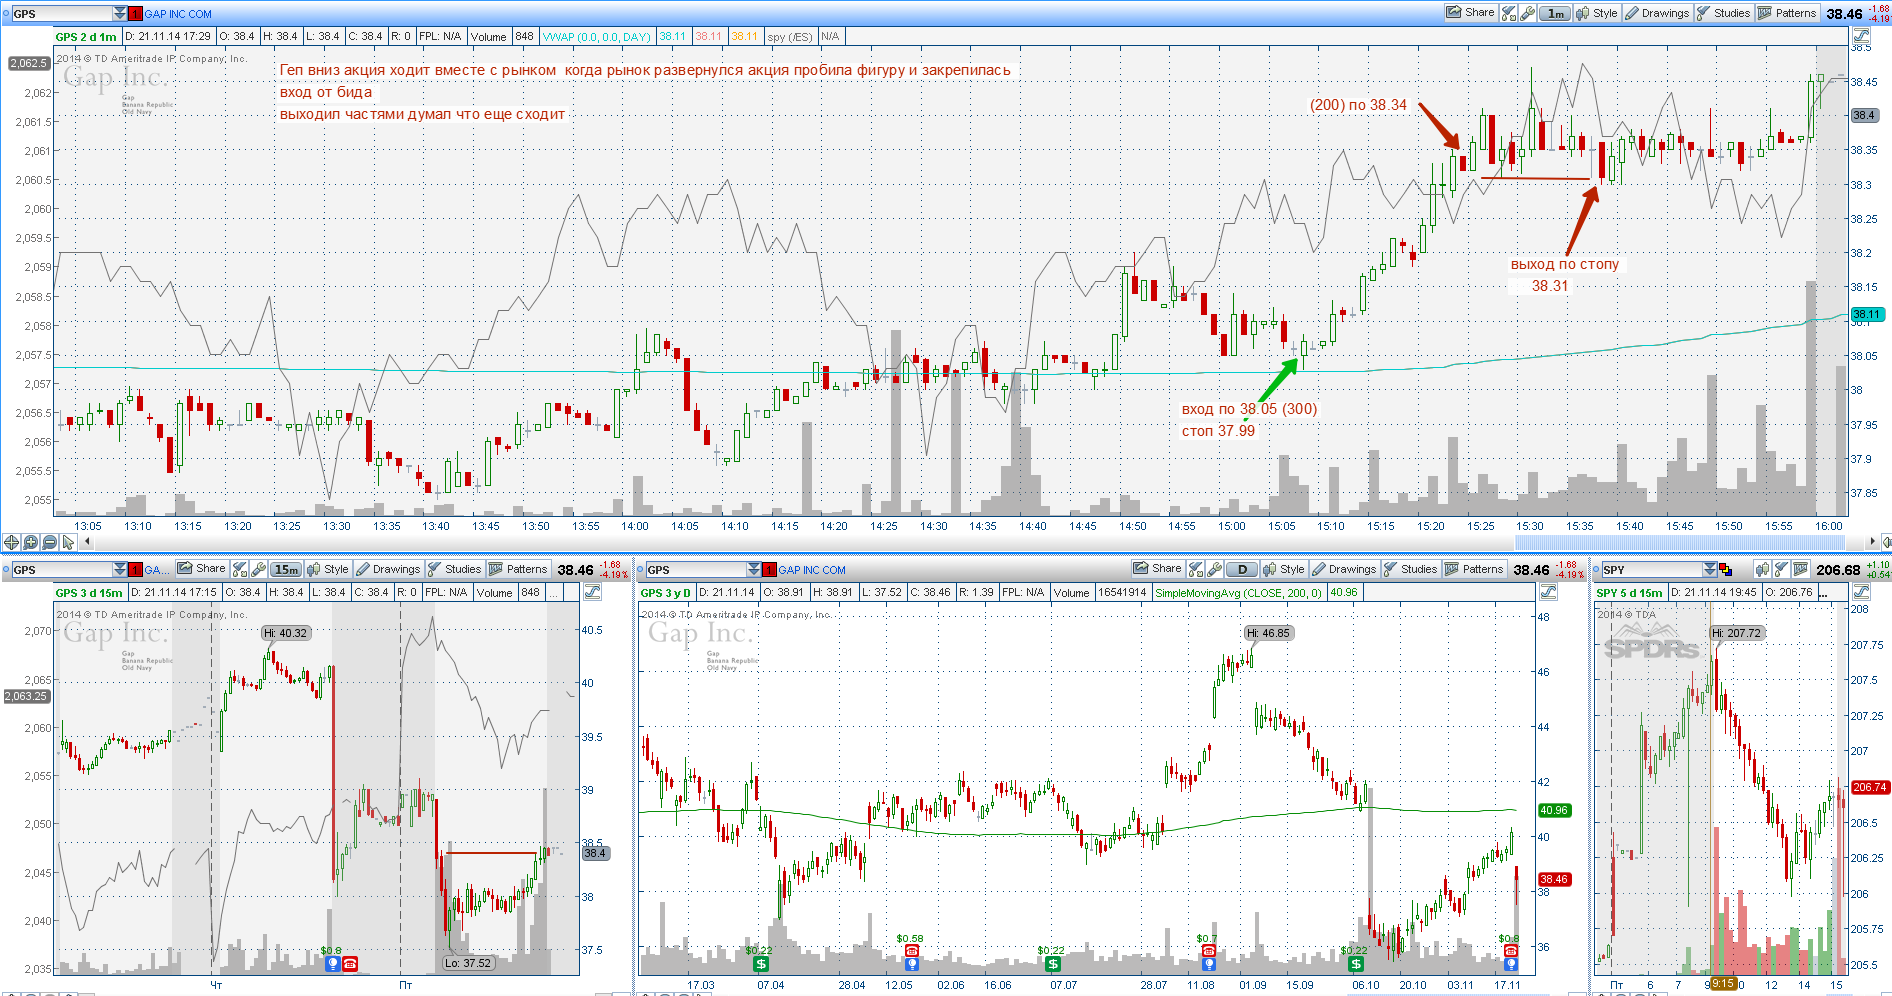This screenshot has width=1892, height=996.
Task: Click the blue dividend icon in the 15m chart
Action: click(333, 964)
